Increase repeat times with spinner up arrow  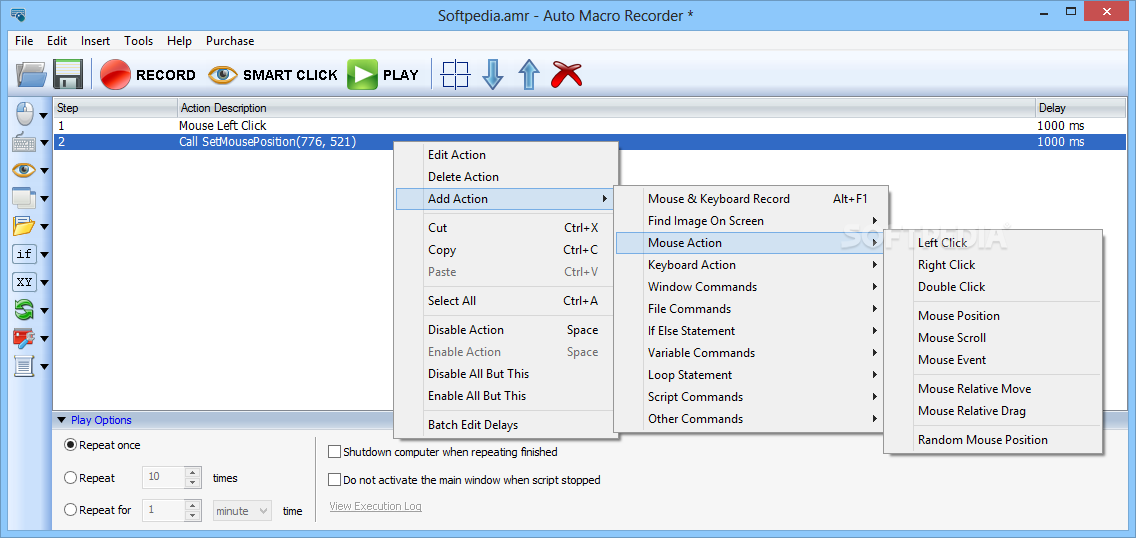(x=193, y=473)
